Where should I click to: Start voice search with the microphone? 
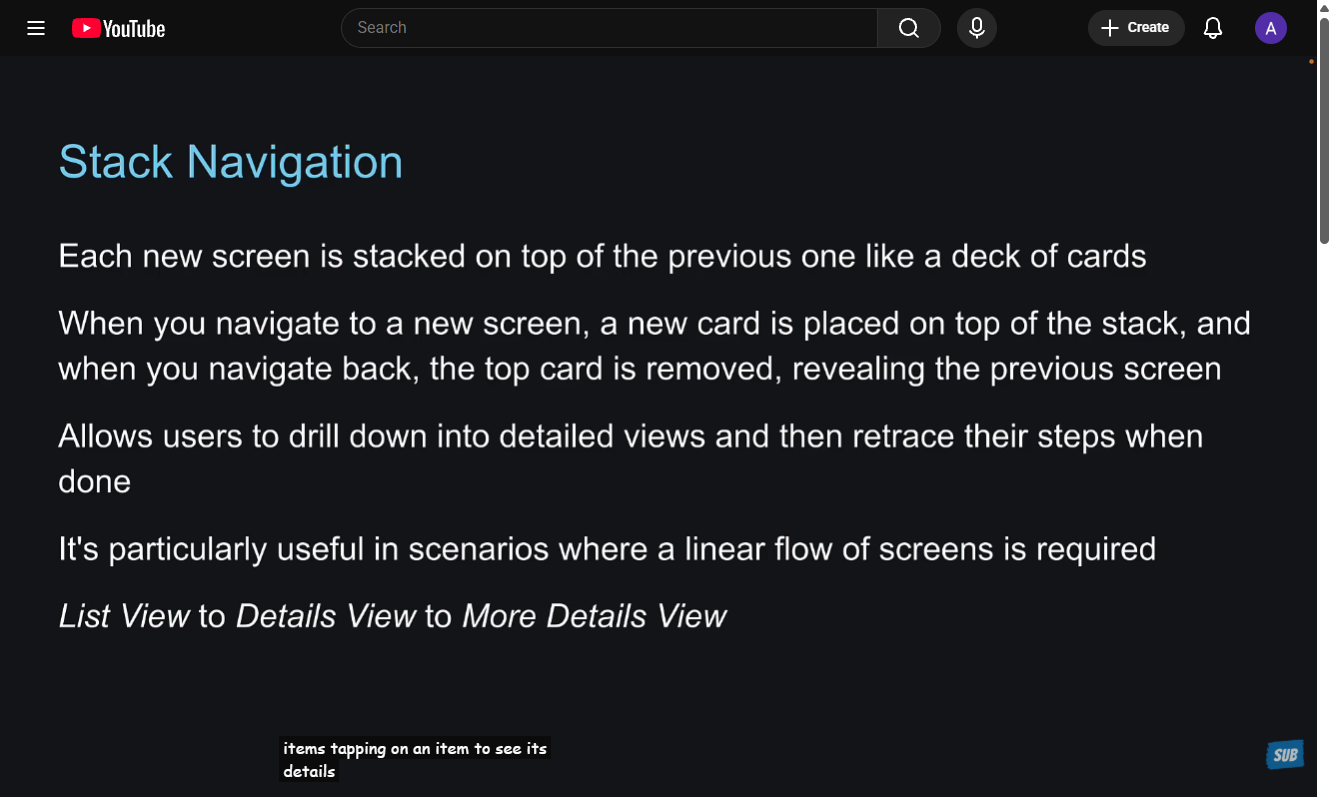(976, 28)
